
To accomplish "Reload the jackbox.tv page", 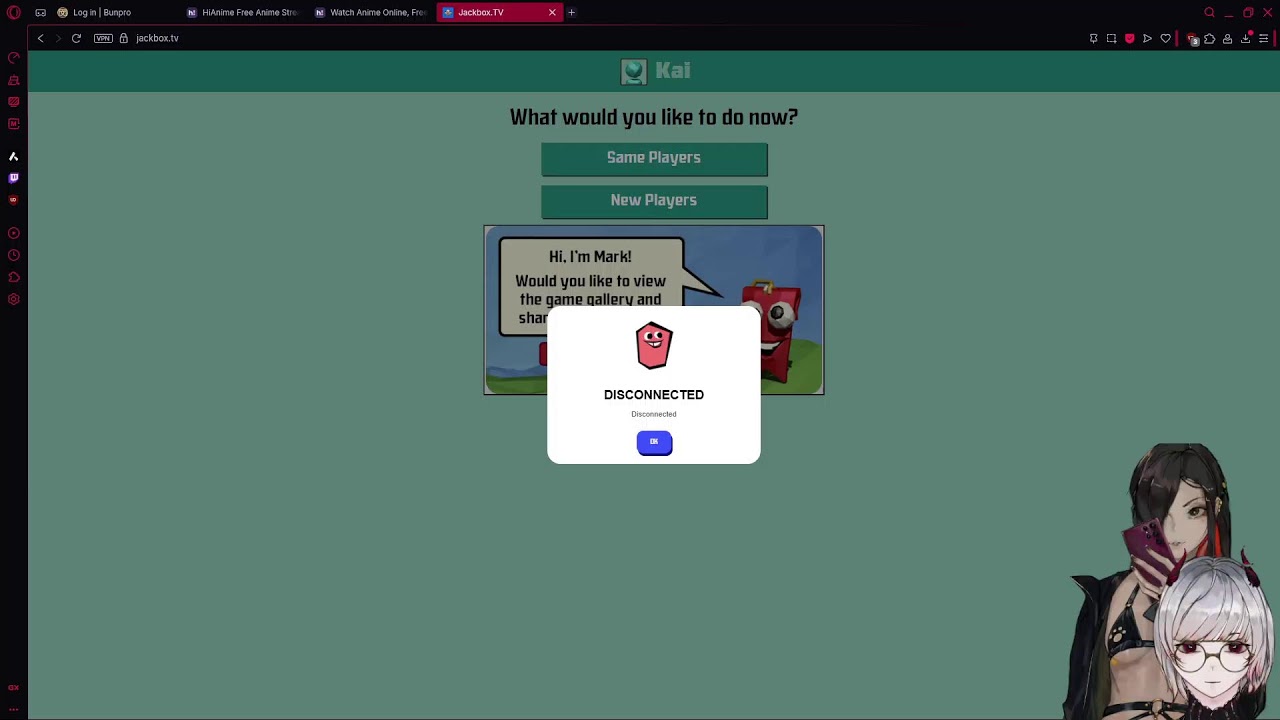I will (76, 38).
